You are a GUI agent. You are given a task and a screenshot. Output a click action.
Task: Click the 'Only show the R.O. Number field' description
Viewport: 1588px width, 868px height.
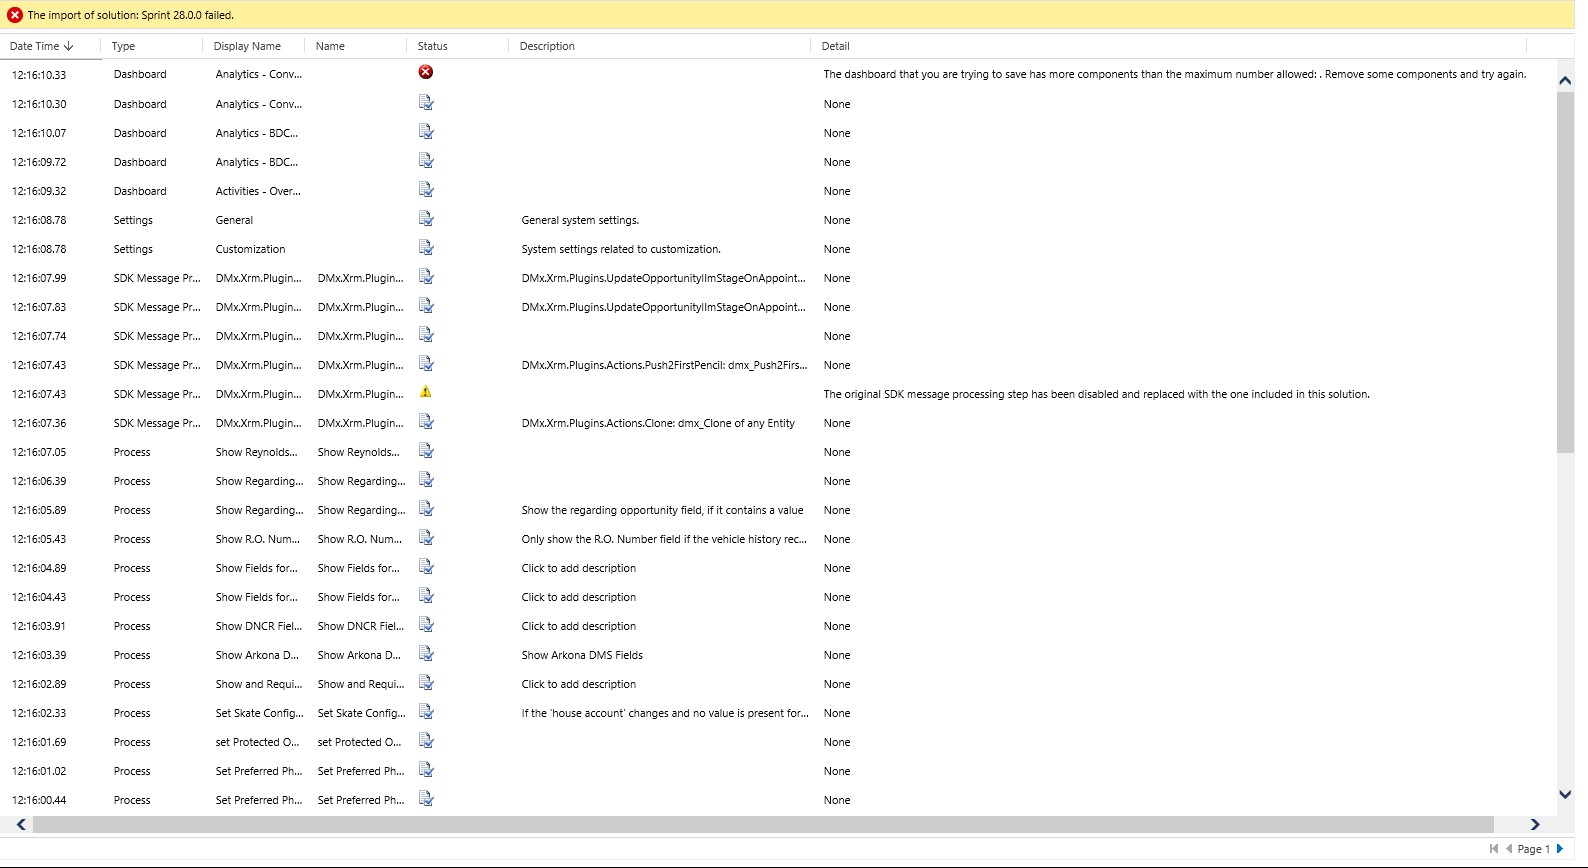click(x=664, y=539)
